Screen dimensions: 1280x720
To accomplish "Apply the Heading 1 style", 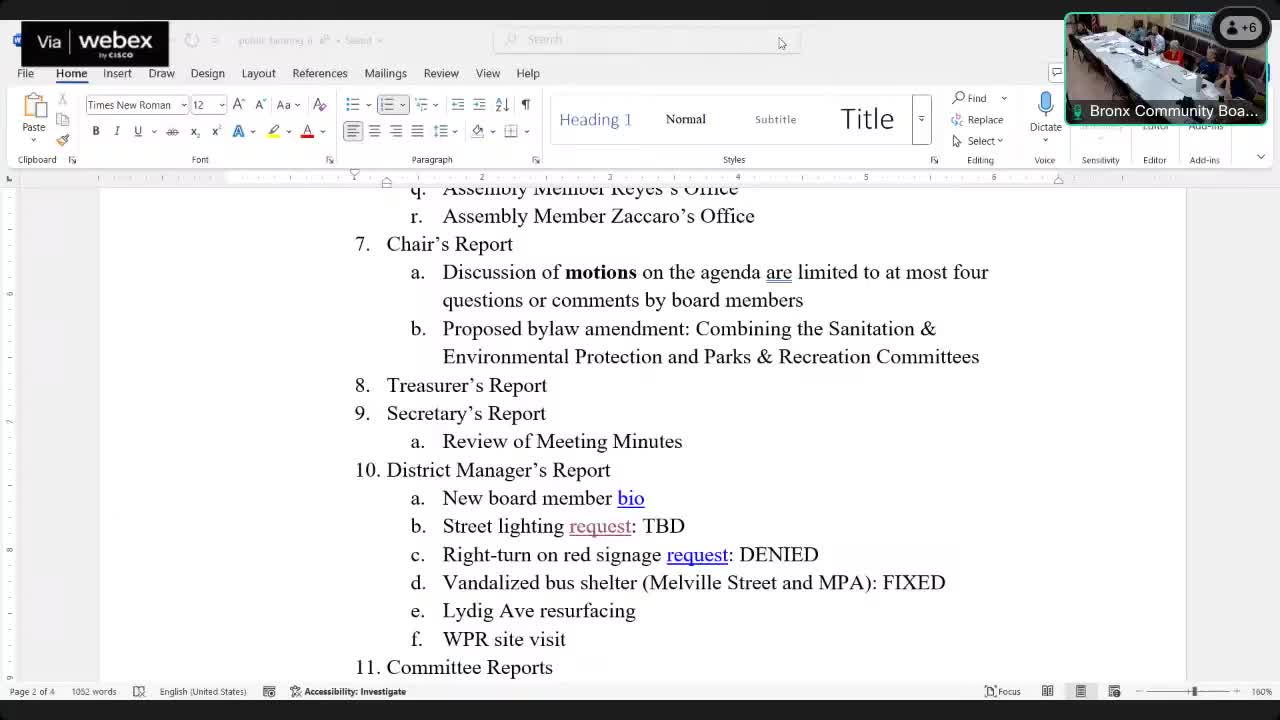I will coord(596,119).
